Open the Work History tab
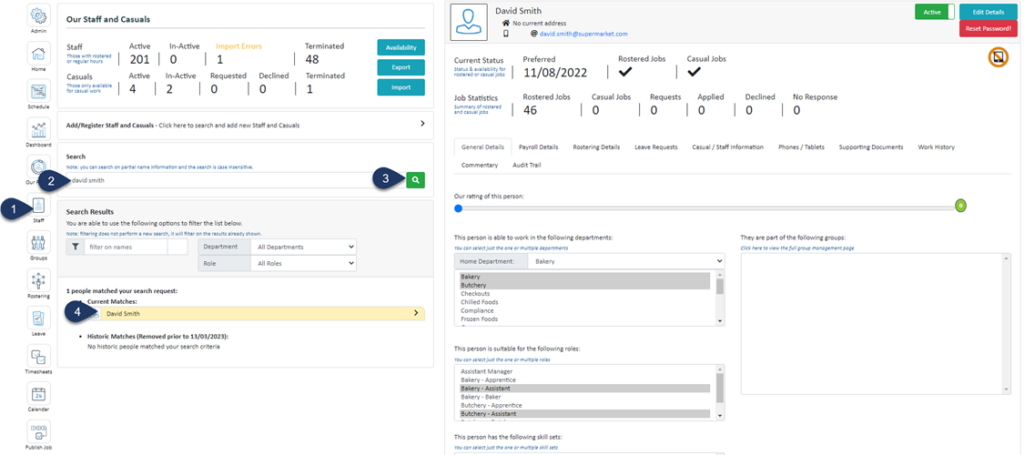This screenshot has width=1024, height=455. [x=936, y=147]
